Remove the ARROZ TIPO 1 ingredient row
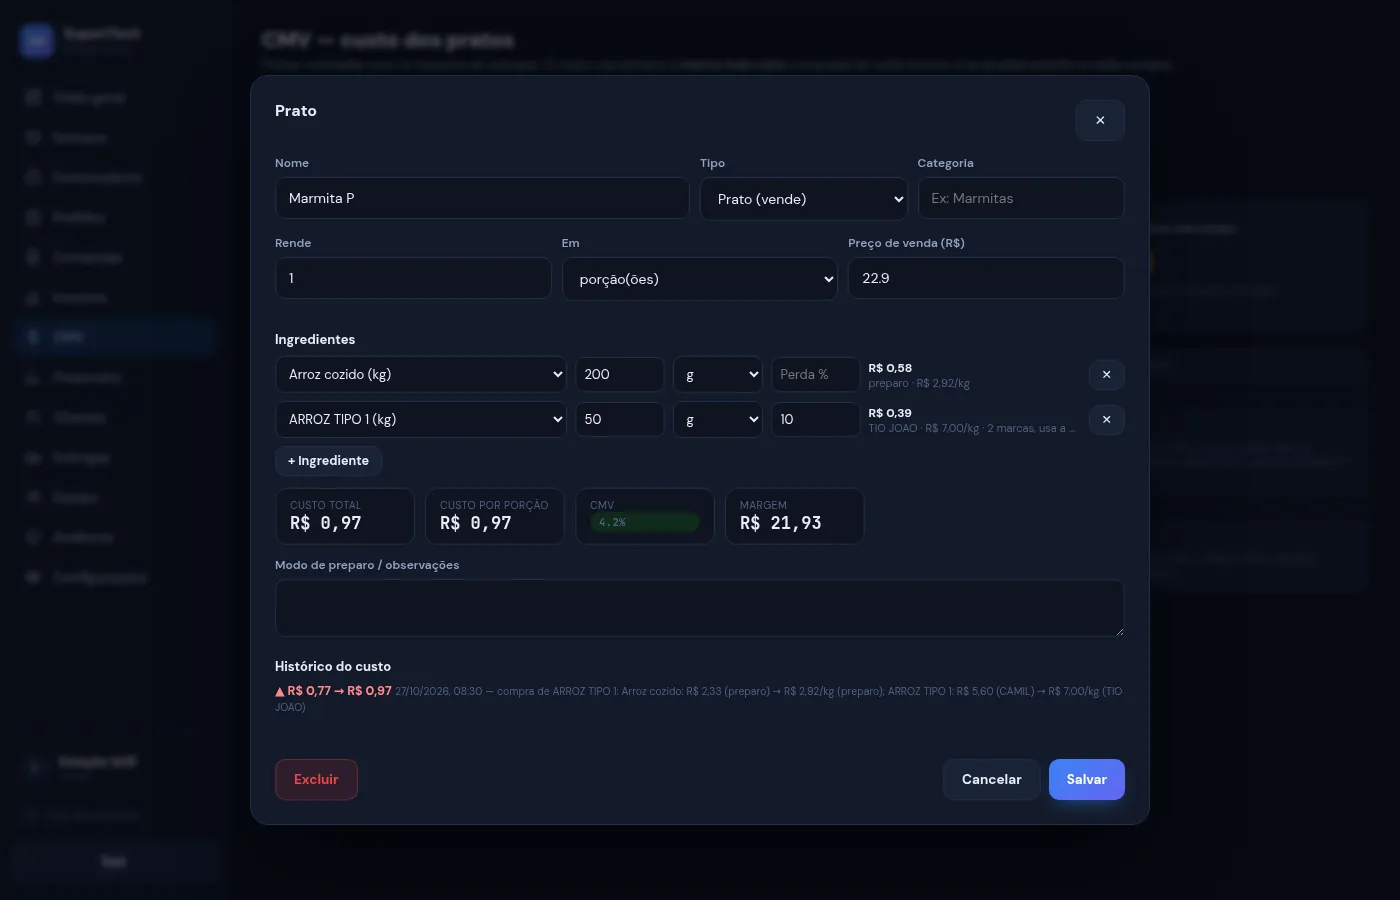This screenshot has width=1400, height=900. tap(1106, 420)
